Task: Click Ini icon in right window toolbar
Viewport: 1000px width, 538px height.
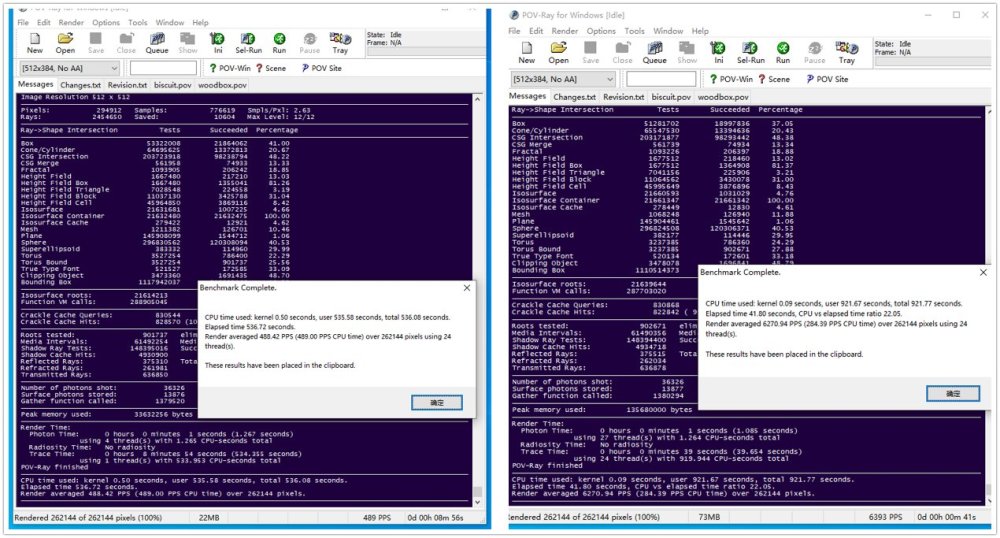Action: [x=719, y=53]
